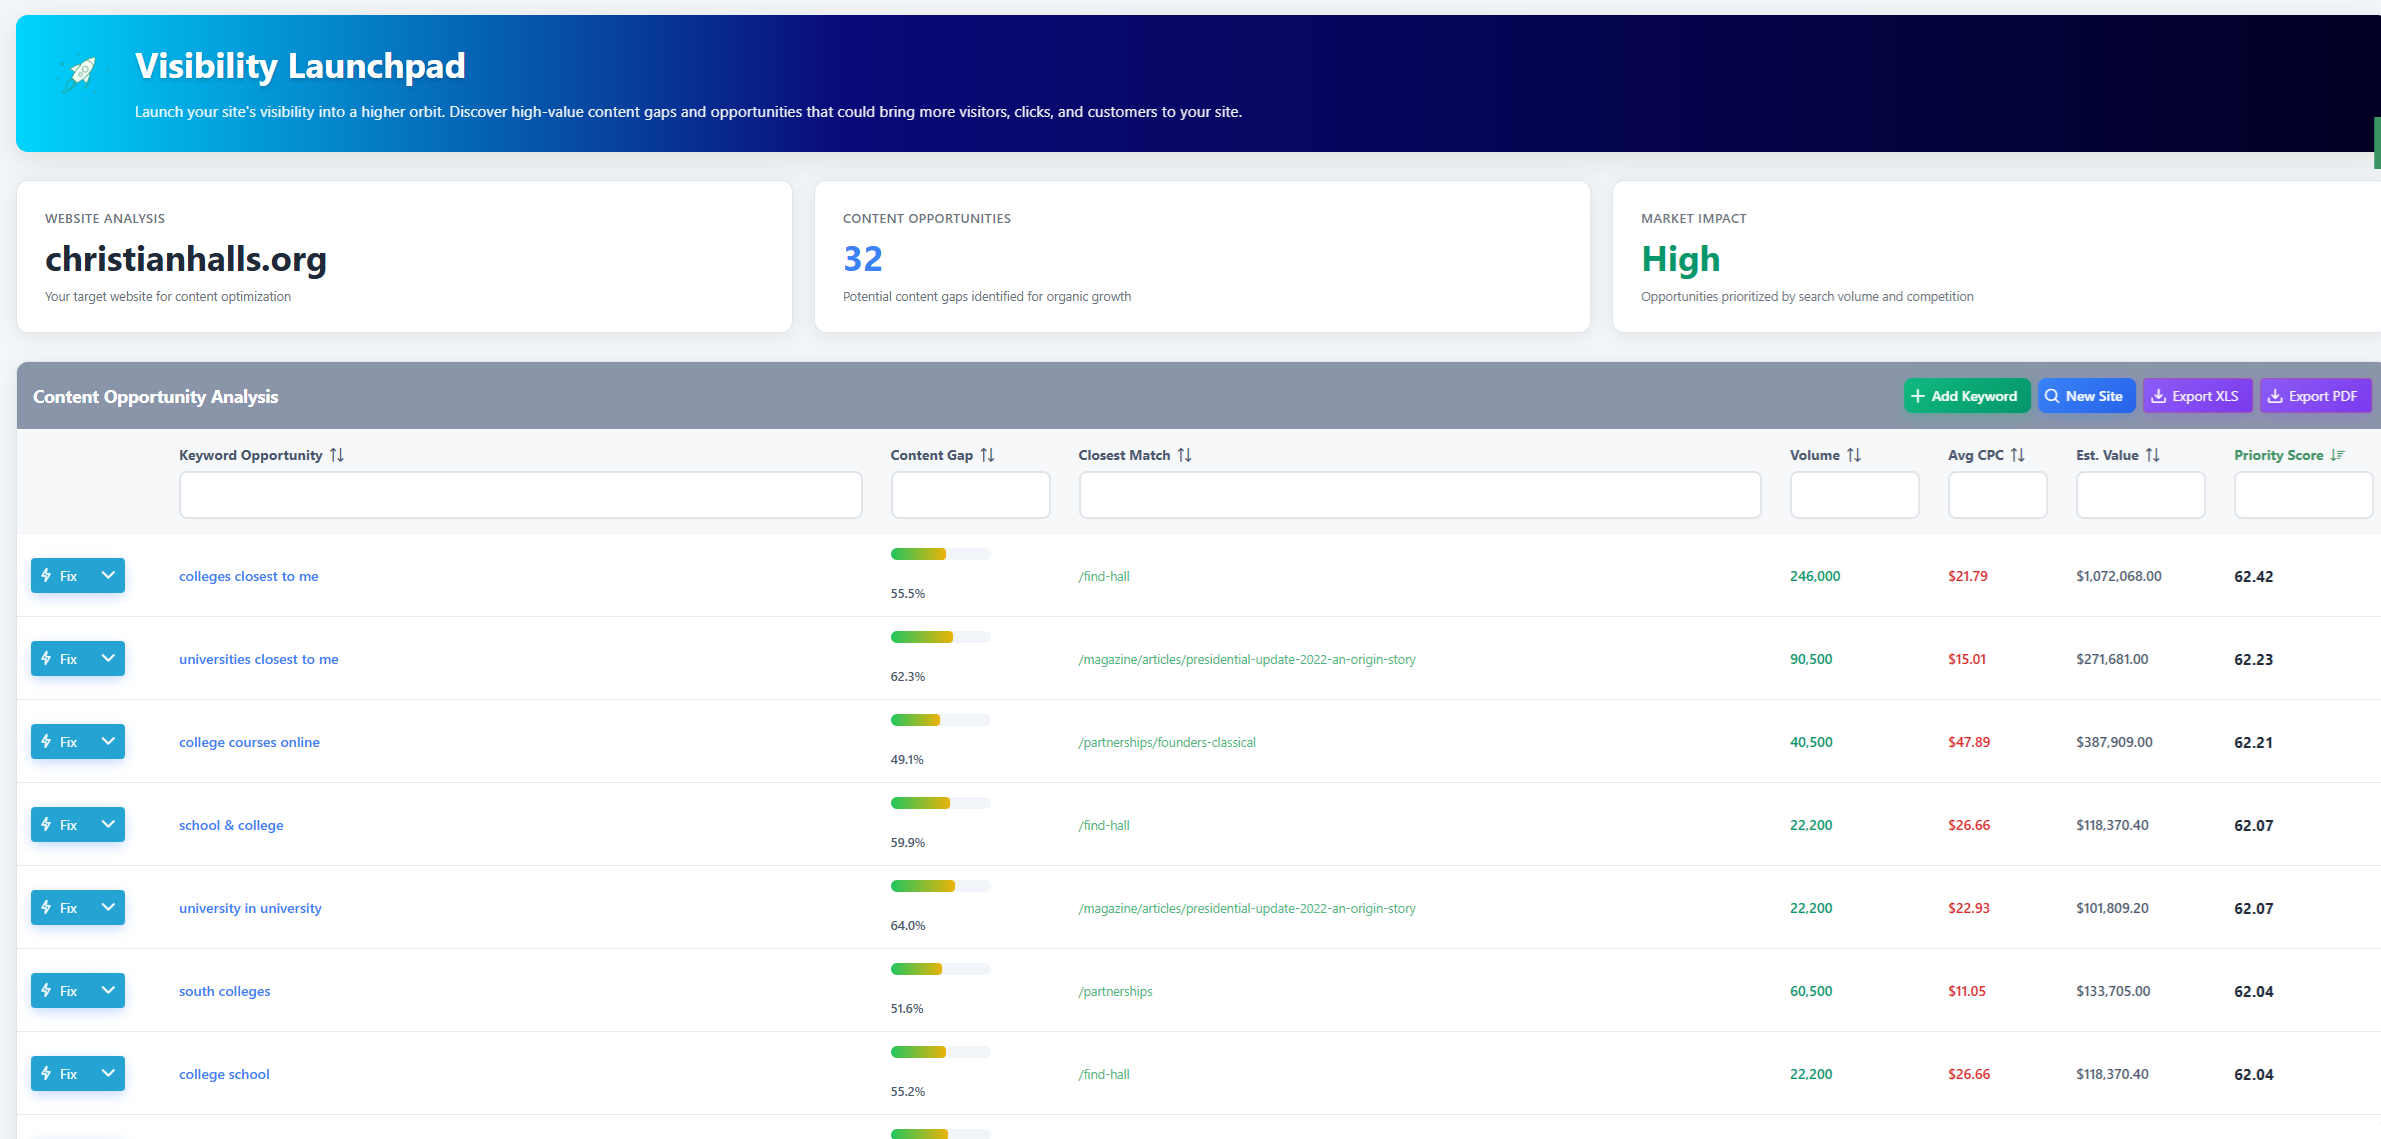The height and width of the screenshot is (1139, 2381).
Task: Open universities closest to me keyword link
Action: click(x=258, y=659)
